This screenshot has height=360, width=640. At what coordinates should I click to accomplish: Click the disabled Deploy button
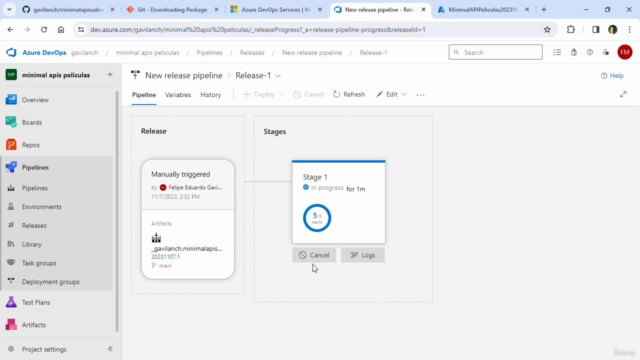[259, 95]
